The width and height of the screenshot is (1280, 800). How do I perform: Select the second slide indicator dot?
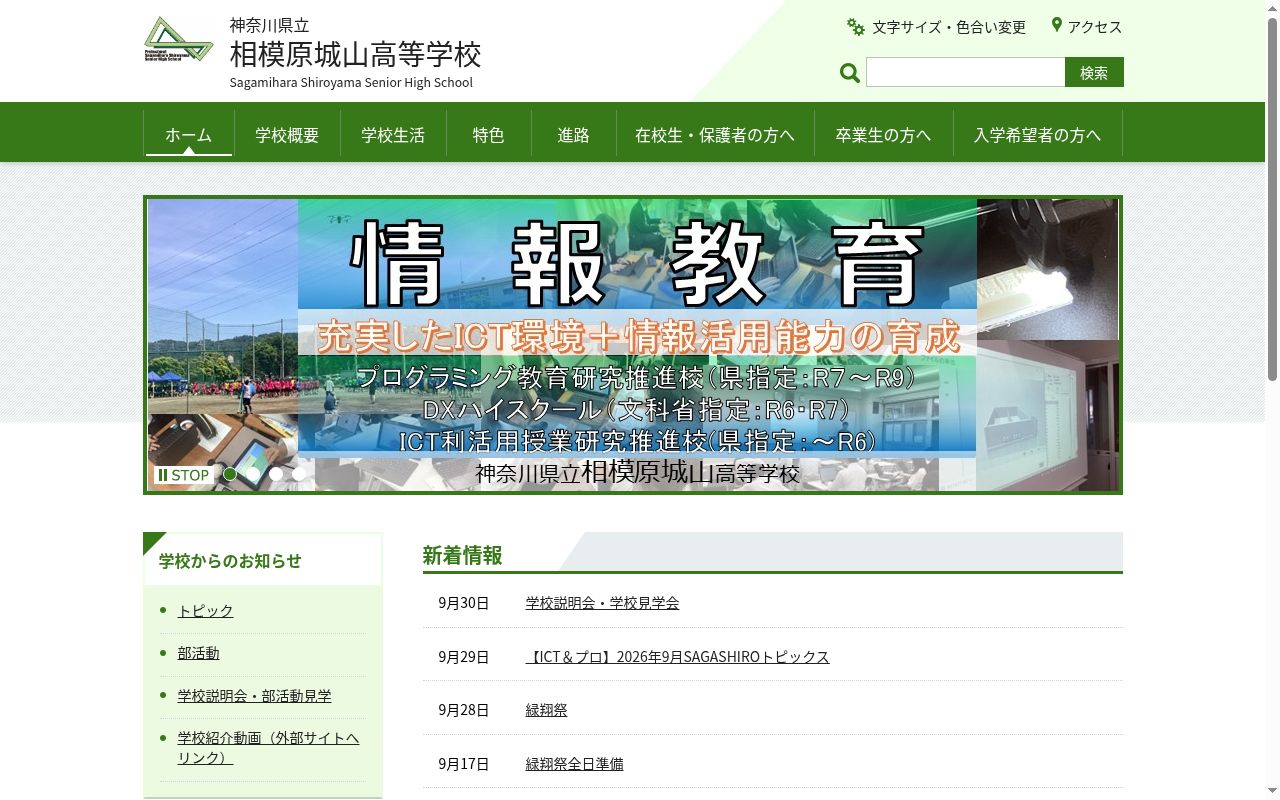(253, 474)
